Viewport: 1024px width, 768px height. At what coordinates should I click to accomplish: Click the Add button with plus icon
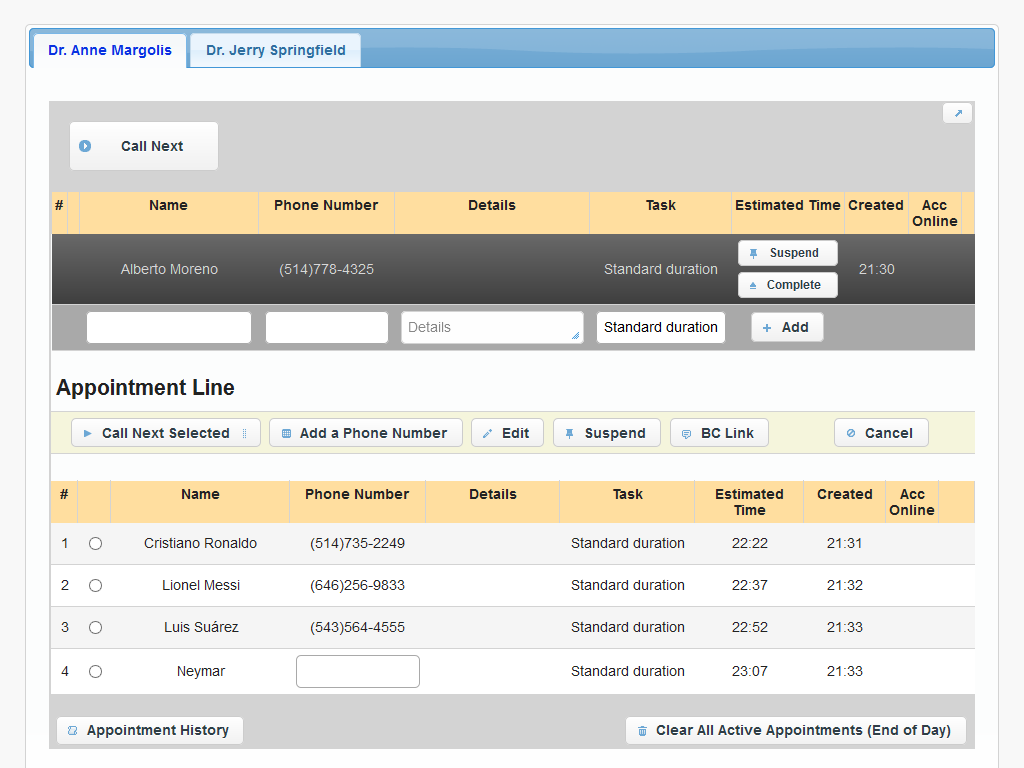(x=787, y=327)
